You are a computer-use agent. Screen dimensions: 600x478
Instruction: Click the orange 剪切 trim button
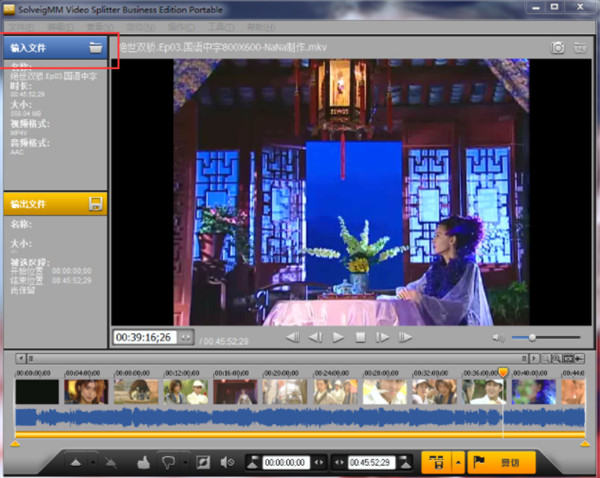[x=501, y=462]
